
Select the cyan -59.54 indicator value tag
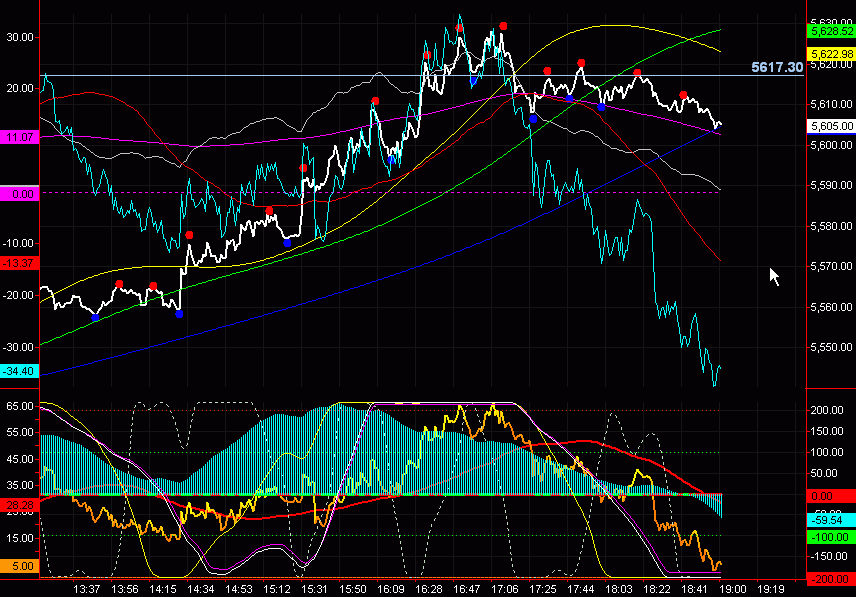(831, 520)
